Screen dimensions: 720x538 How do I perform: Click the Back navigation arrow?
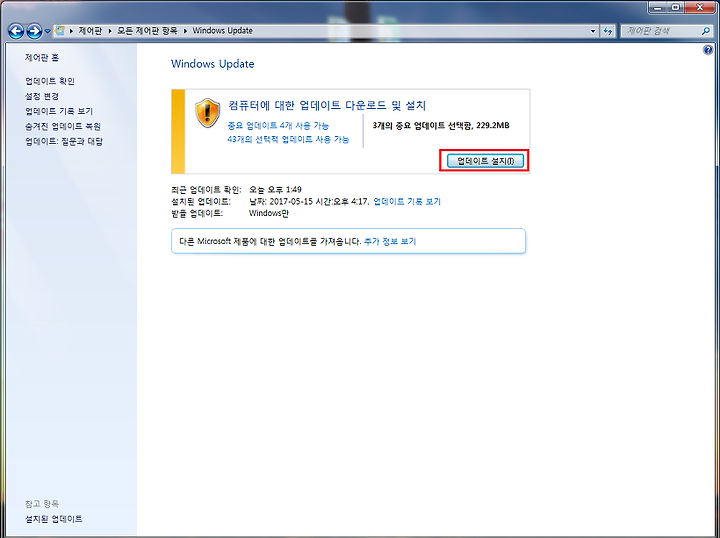[16, 31]
